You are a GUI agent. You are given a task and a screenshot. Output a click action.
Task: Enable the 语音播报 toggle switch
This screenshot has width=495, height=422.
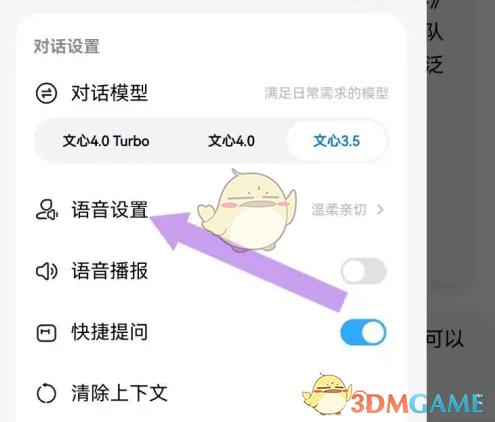coord(363,271)
